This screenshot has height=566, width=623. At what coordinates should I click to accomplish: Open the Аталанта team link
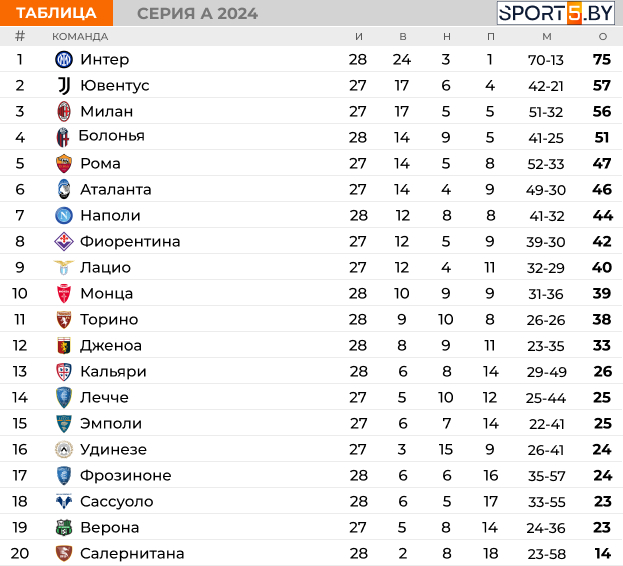[116, 190]
